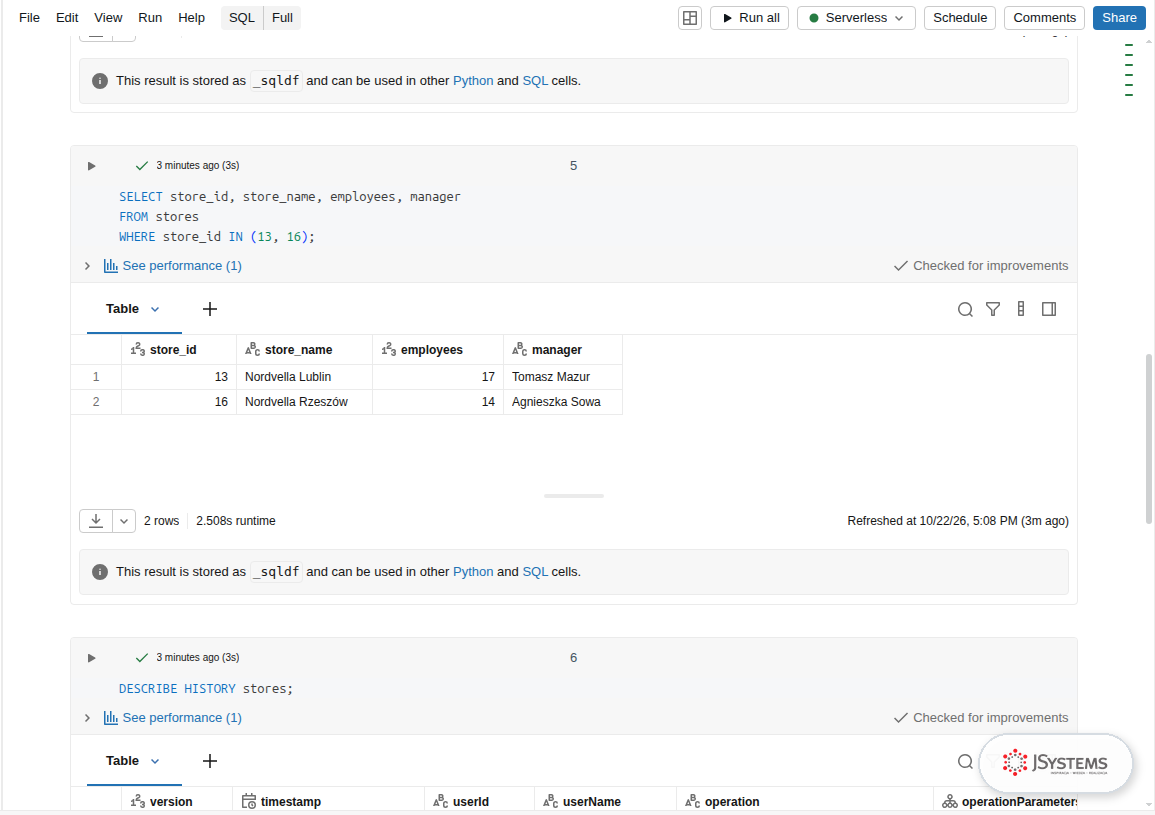Click Checked for improvements in cell 5
The image size is (1155, 815).
981,266
